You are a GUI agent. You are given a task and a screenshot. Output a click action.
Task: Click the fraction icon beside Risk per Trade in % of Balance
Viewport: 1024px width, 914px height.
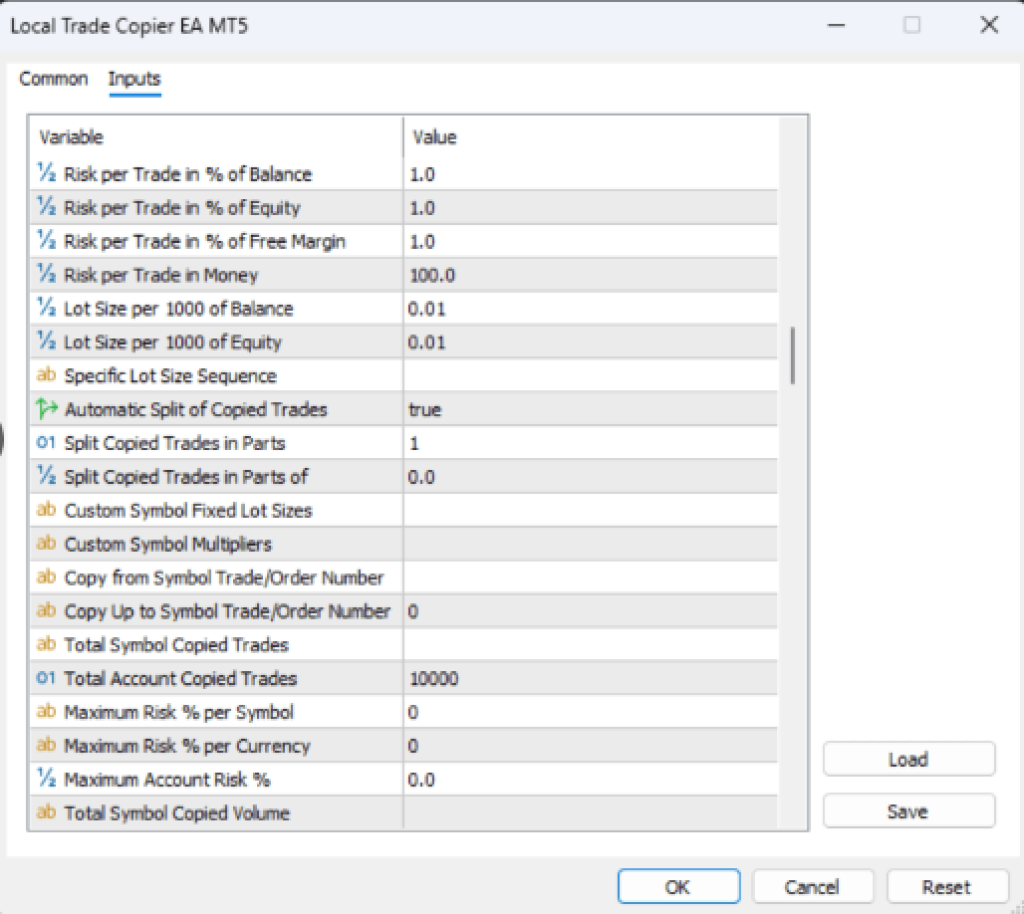coord(46,173)
